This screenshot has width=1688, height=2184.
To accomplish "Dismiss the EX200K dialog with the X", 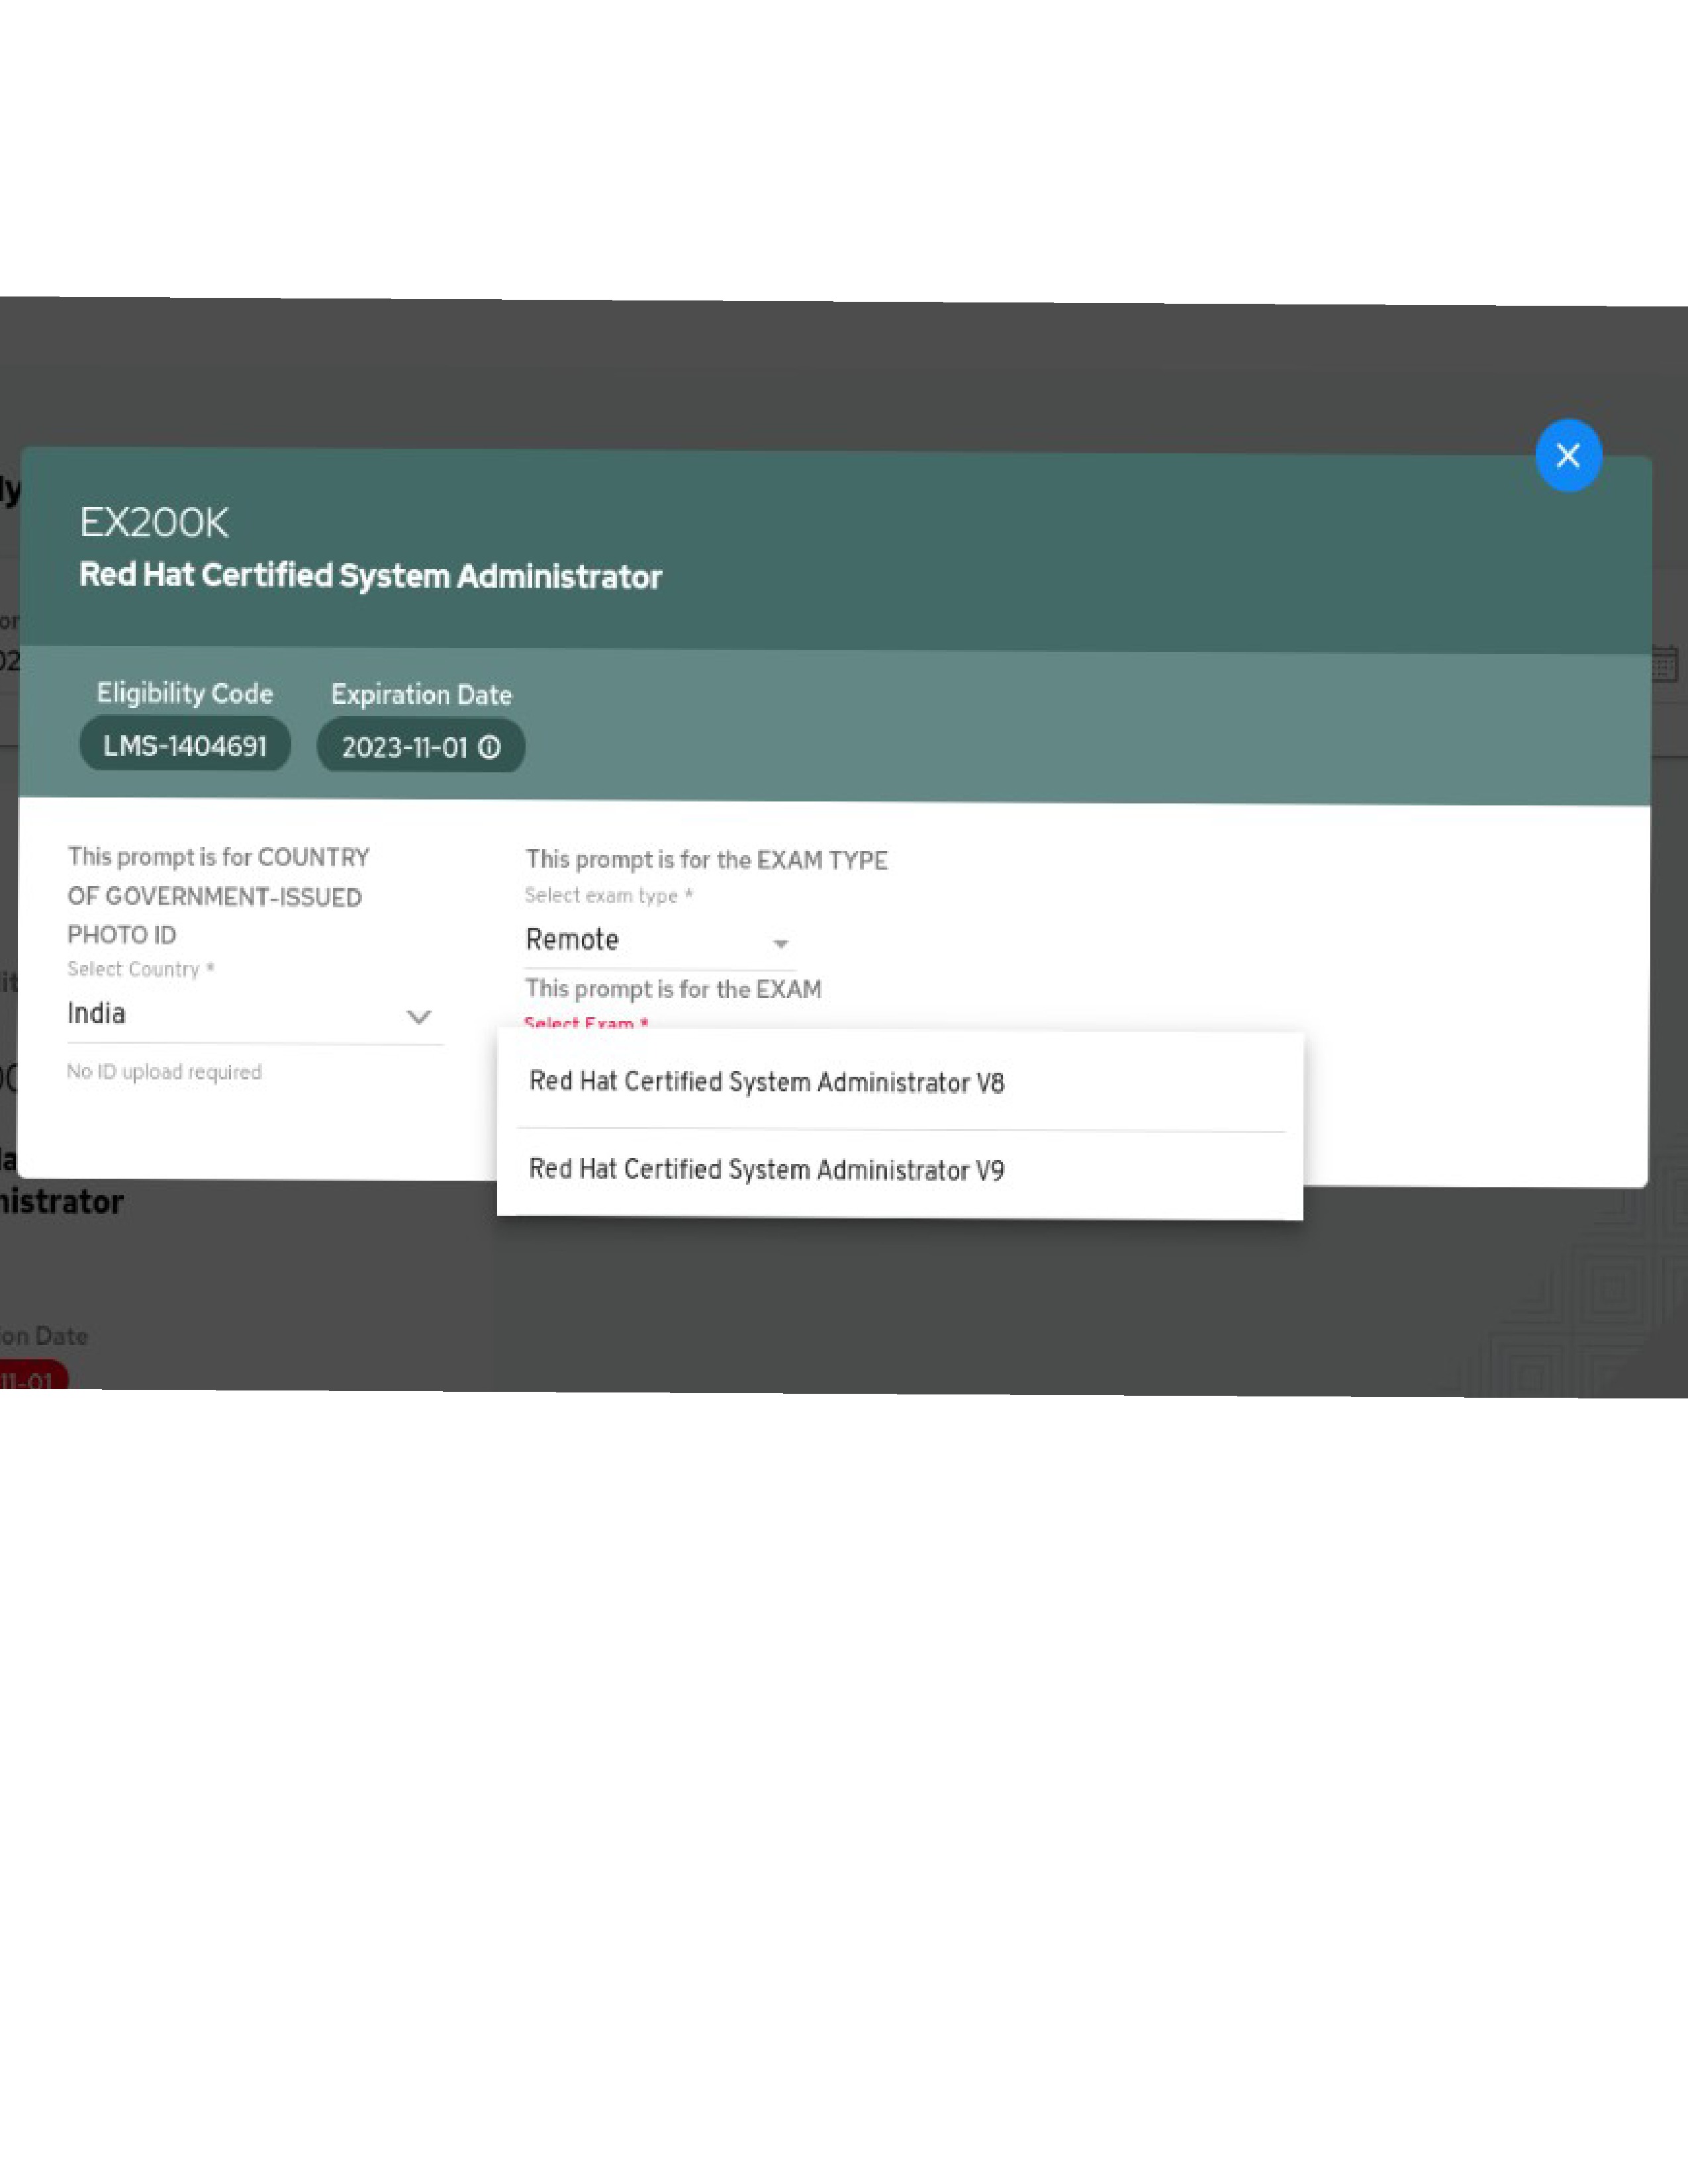I will tap(1568, 455).
